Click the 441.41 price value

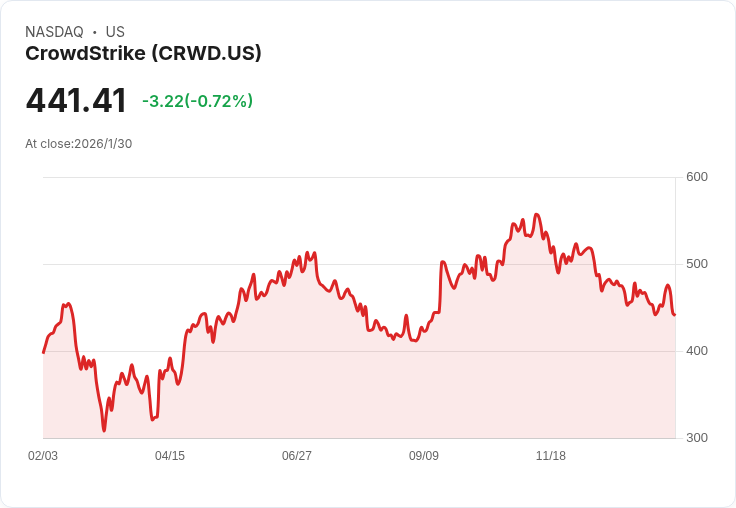tap(76, 100)
